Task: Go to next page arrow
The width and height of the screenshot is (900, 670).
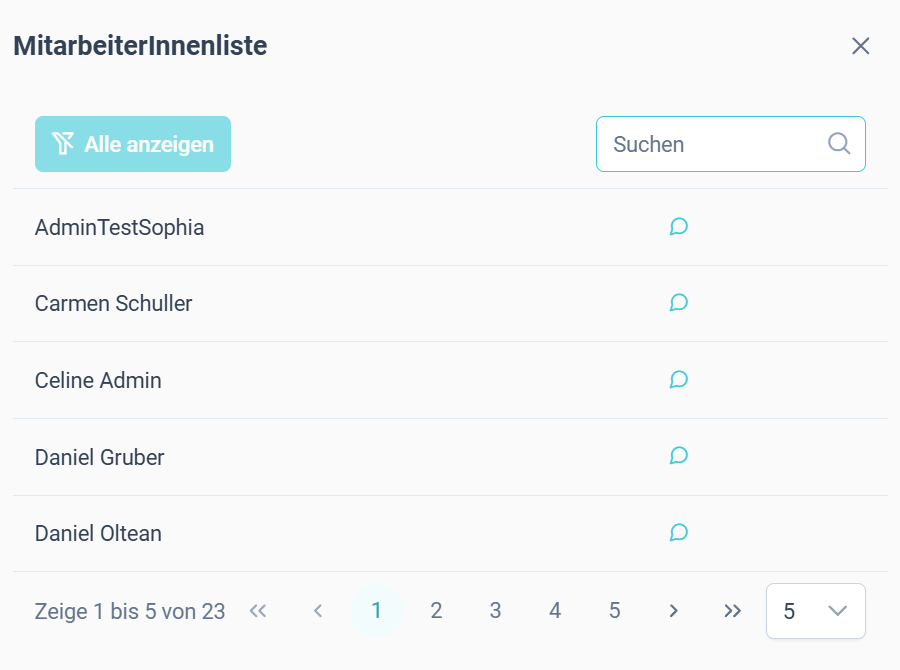Action: (674, 611)
